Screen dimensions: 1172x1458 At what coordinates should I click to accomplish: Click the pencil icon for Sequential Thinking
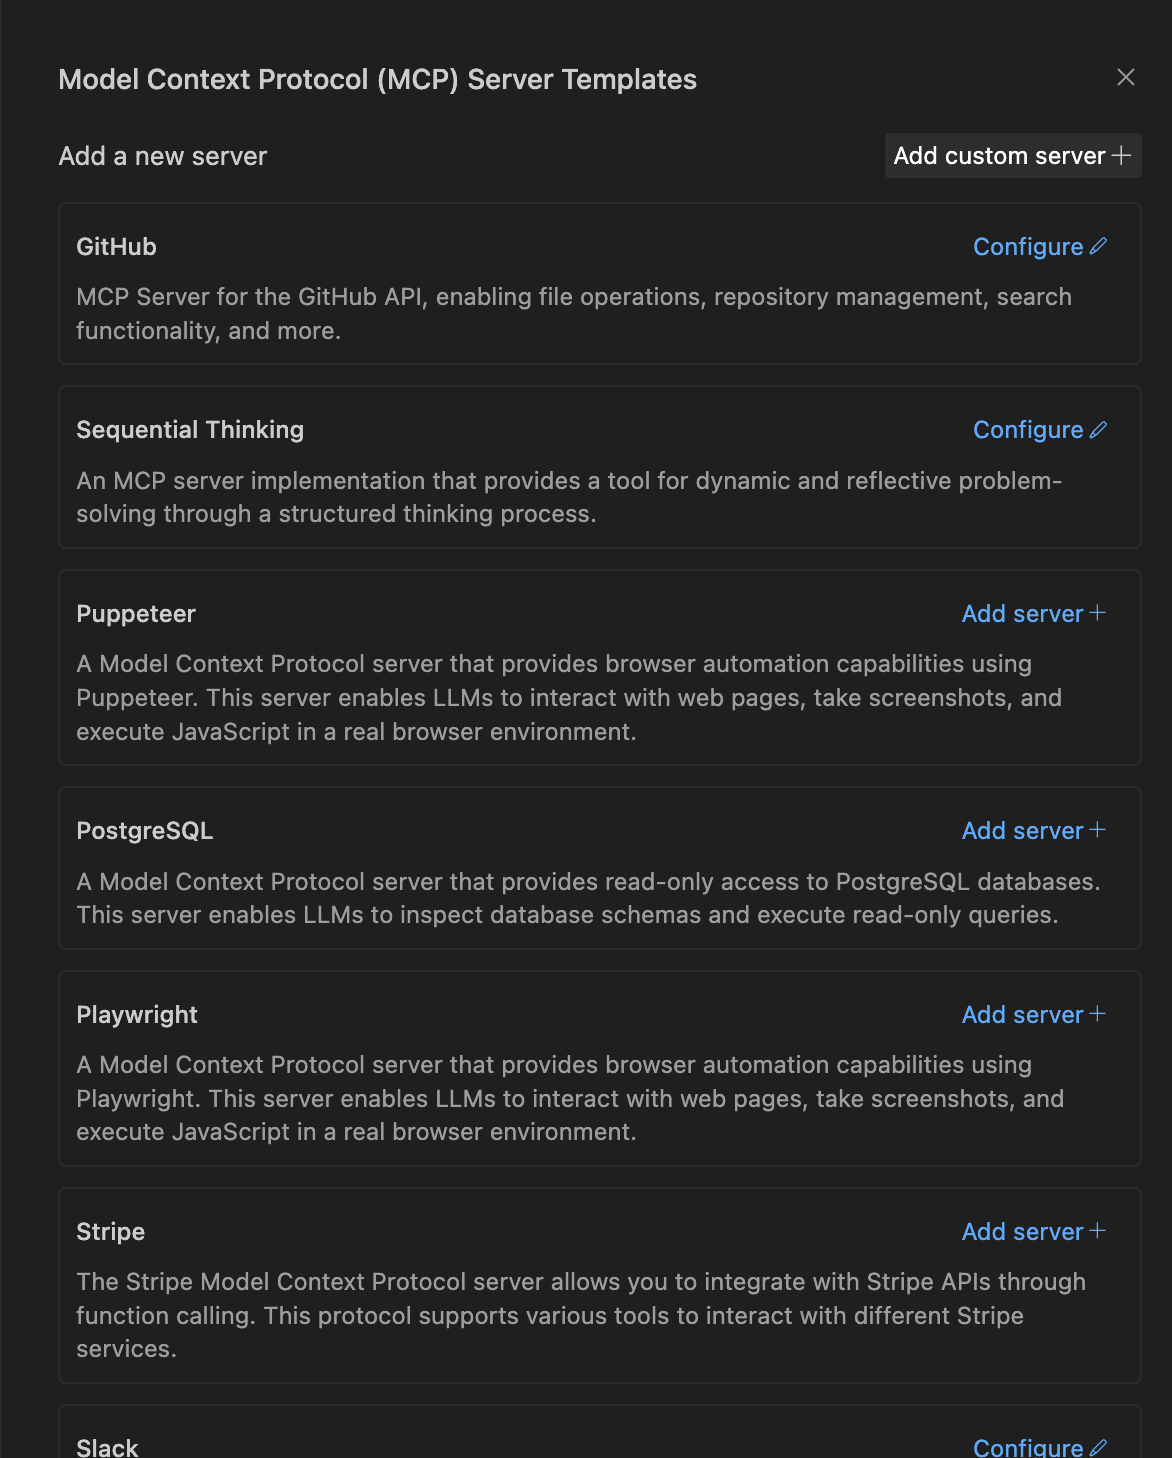(1098, 430)
